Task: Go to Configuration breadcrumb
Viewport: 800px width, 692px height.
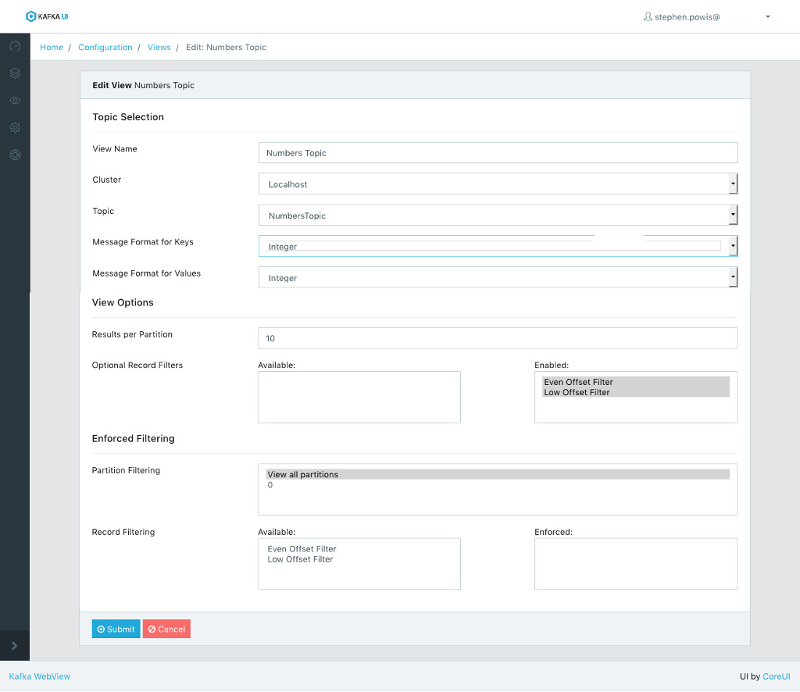Action: [105, 47]
